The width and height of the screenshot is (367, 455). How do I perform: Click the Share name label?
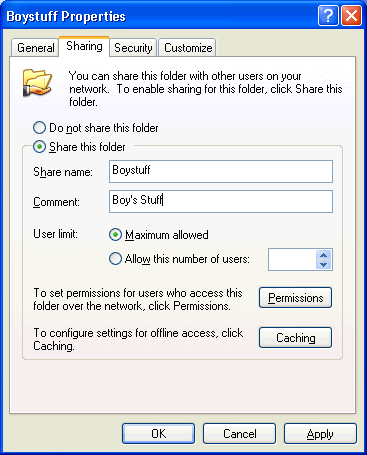coord(63,172)
